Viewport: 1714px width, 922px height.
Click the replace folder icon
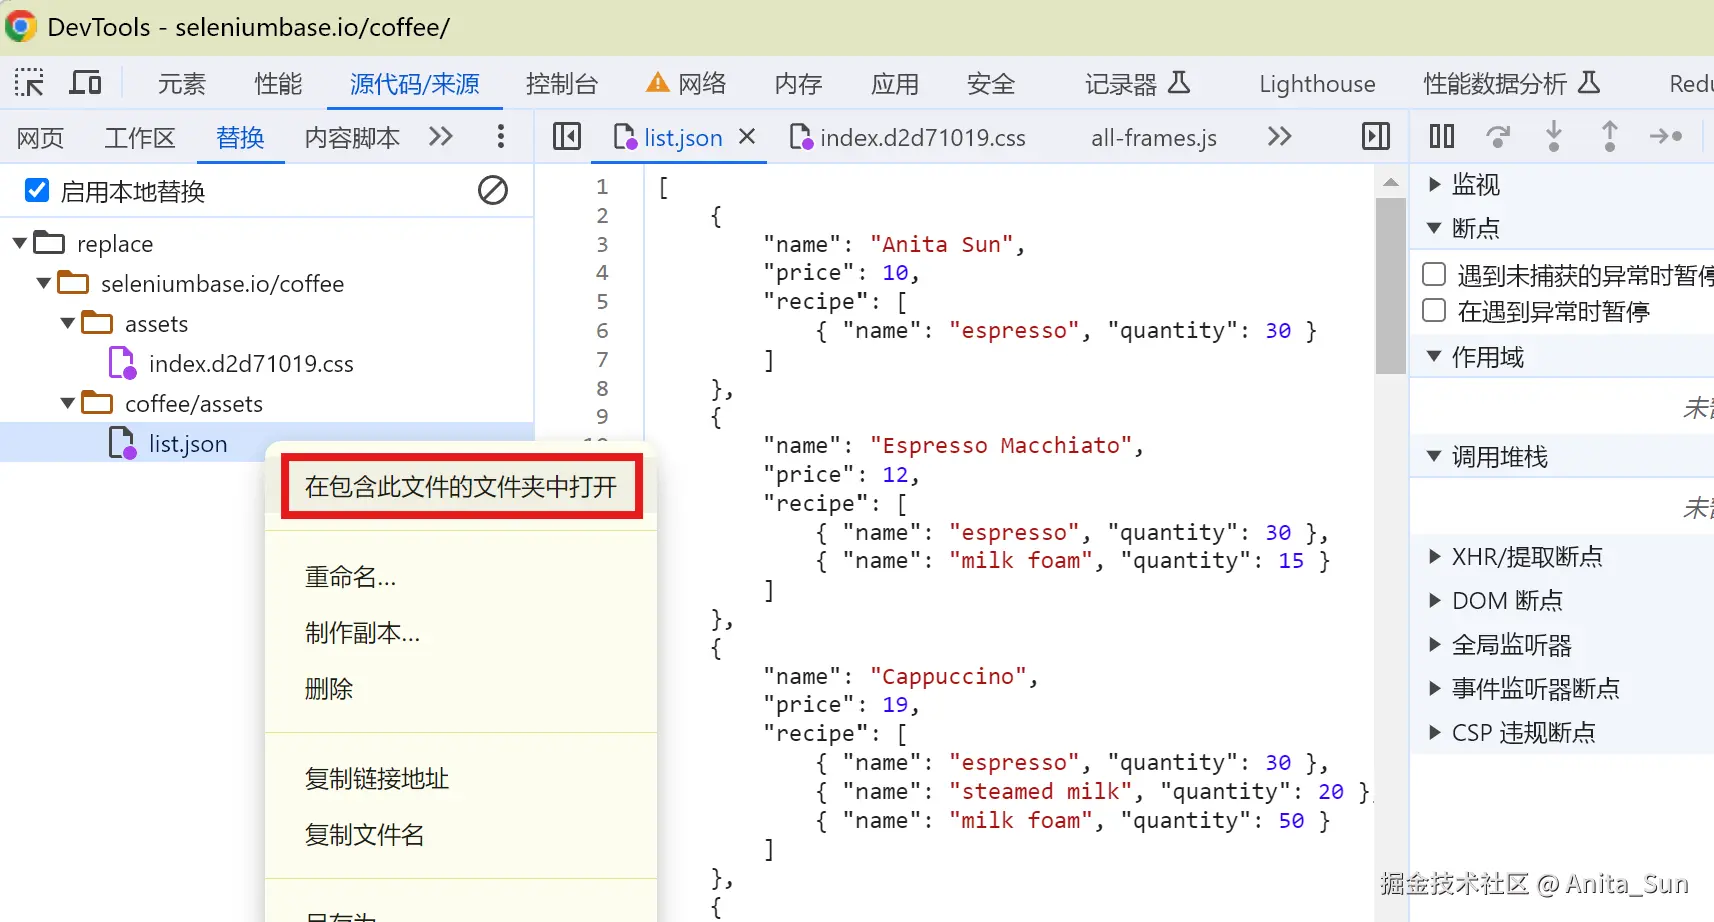click(x=49, y=243)
